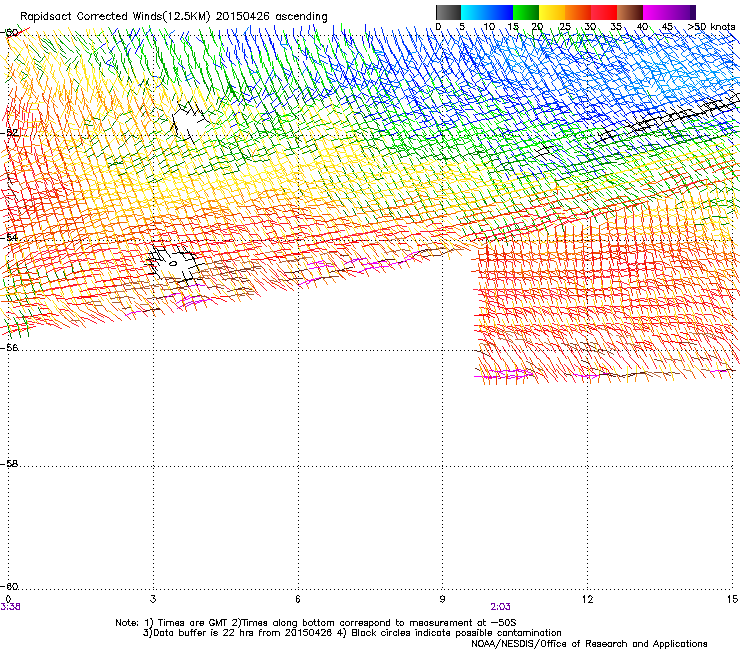Viewport: 740px width, 650px height.
Task: Click the longitude 12 axis label
Action: [x=587, y=599]
